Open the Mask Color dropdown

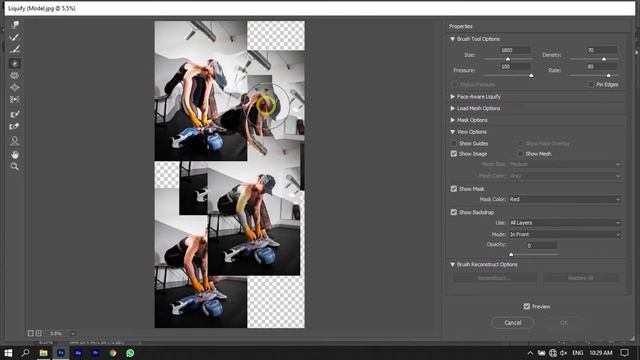pyautogui.click(x=565, y=200)
